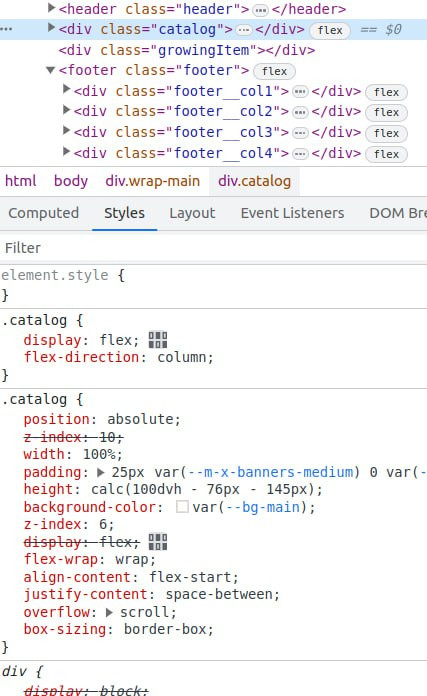The height and width of the screenshot is (696, 427).
Task: Toggle flex overlay badge for footer__col1
Action: coord(386,92)
